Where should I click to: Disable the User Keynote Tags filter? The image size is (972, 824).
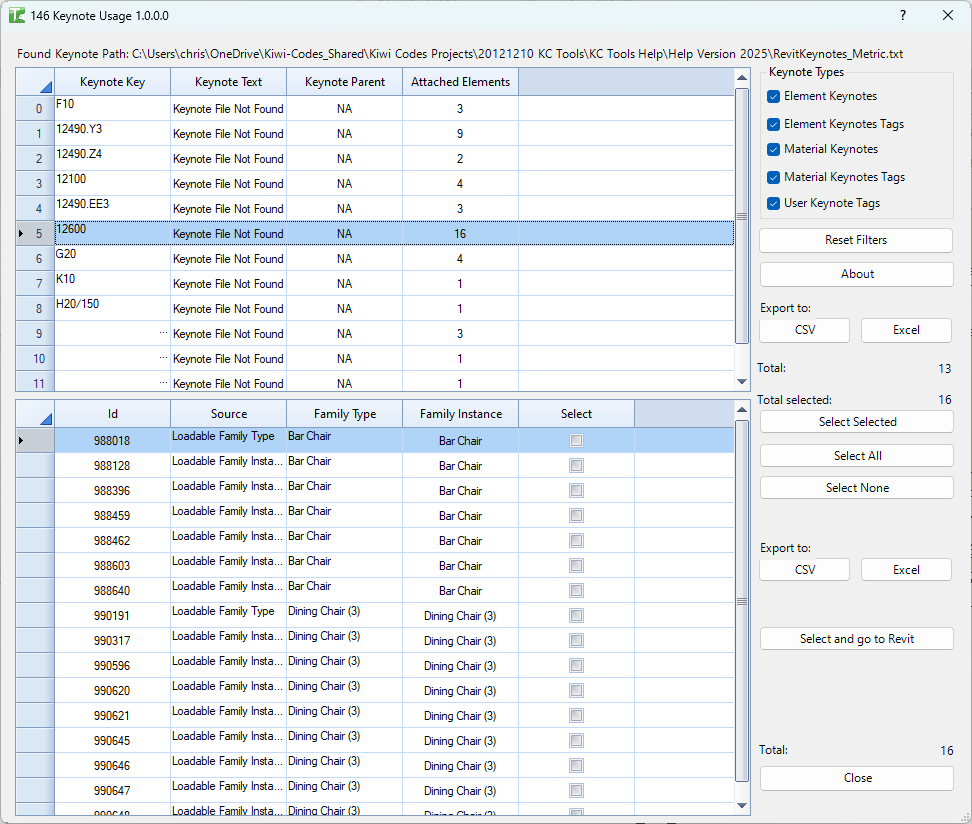click(x=773, y=203)
